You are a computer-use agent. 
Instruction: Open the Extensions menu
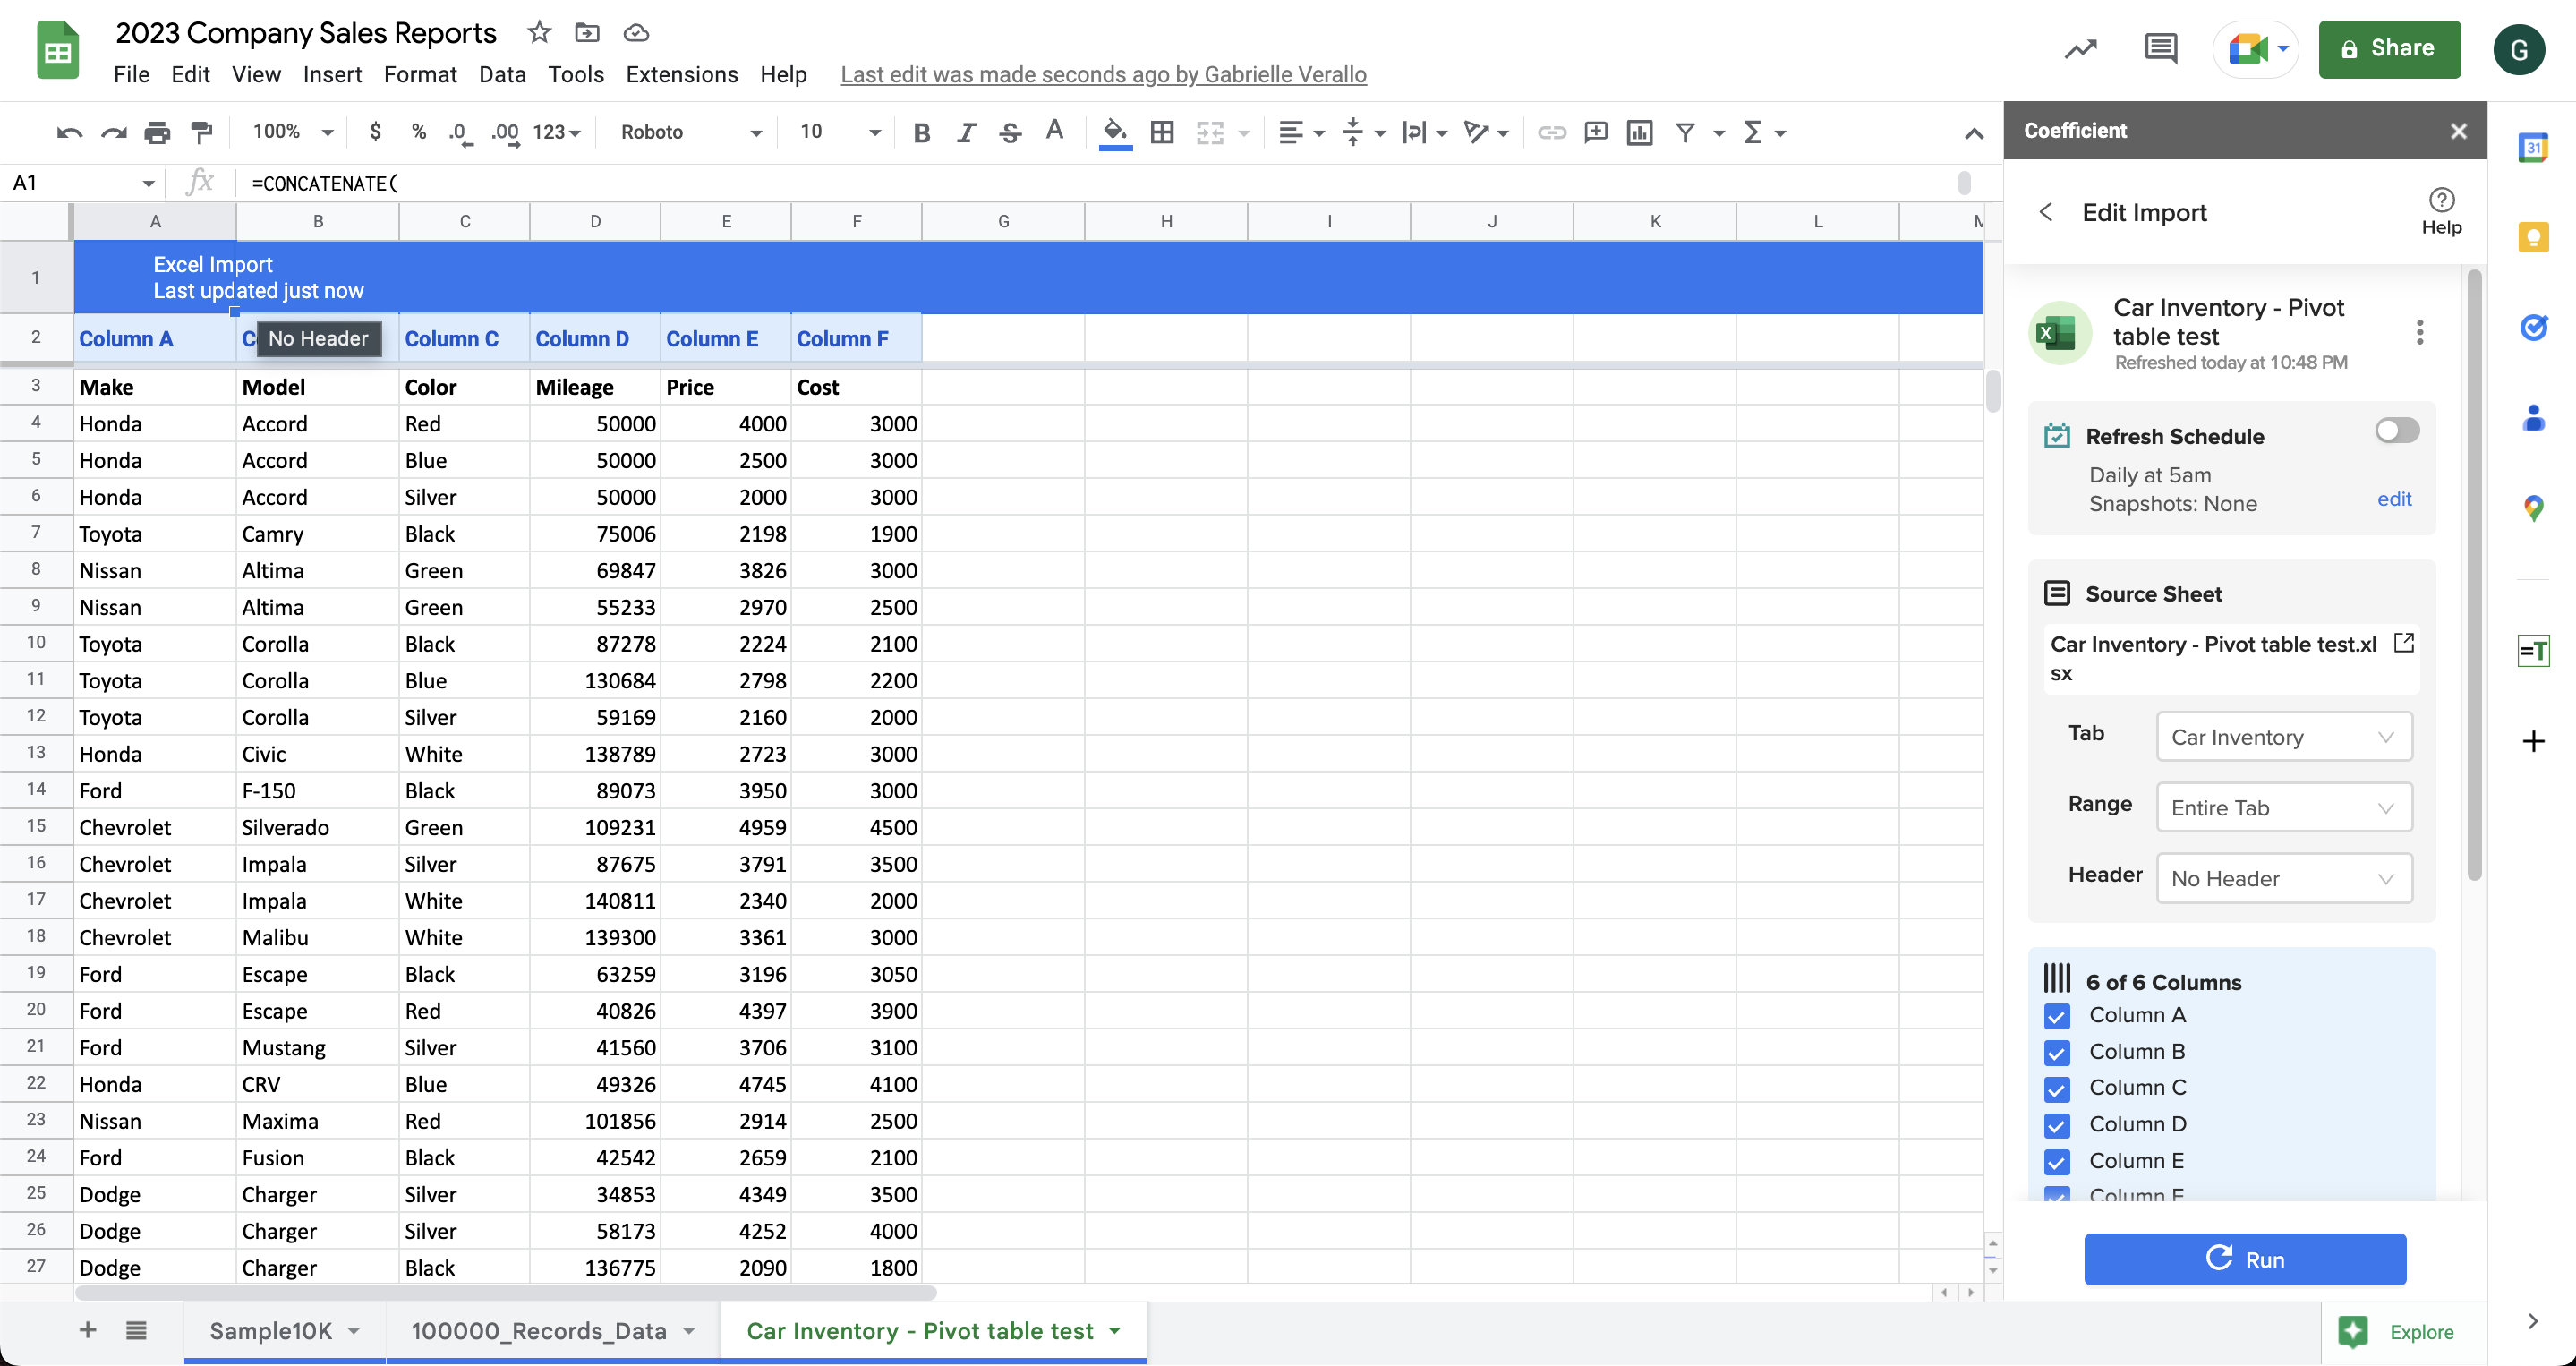pyautogui.click(x=681, y=75)
